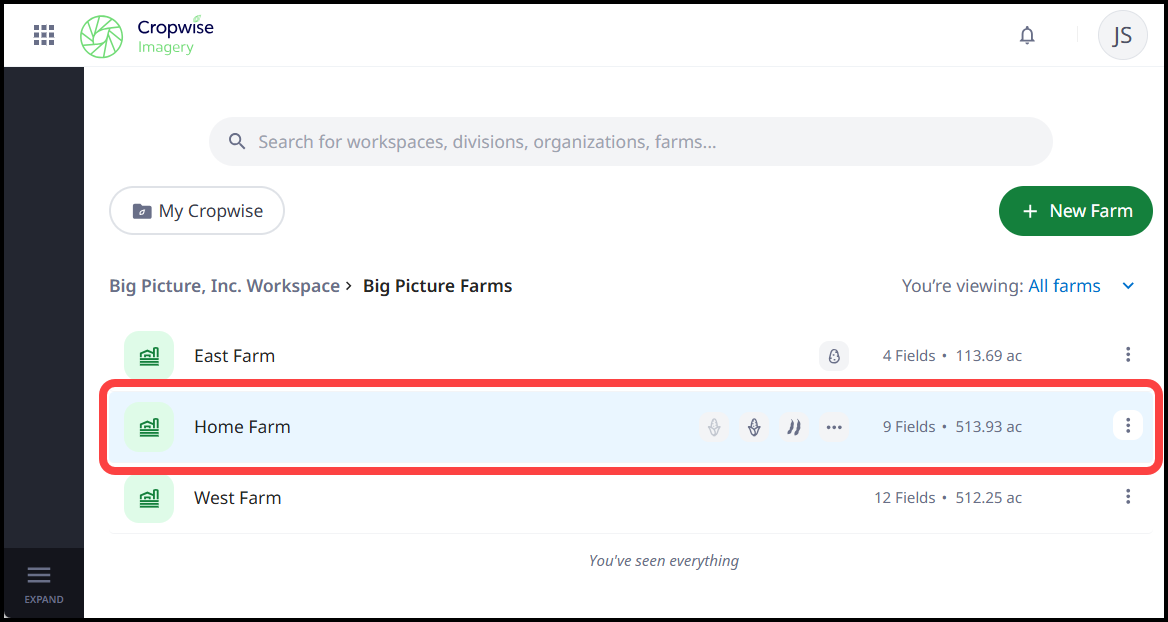1168x622 pixels.
Task: Toggle the faded corn crop icon on Home Farm
Action: pyautogui.click(x=714, y=426)
